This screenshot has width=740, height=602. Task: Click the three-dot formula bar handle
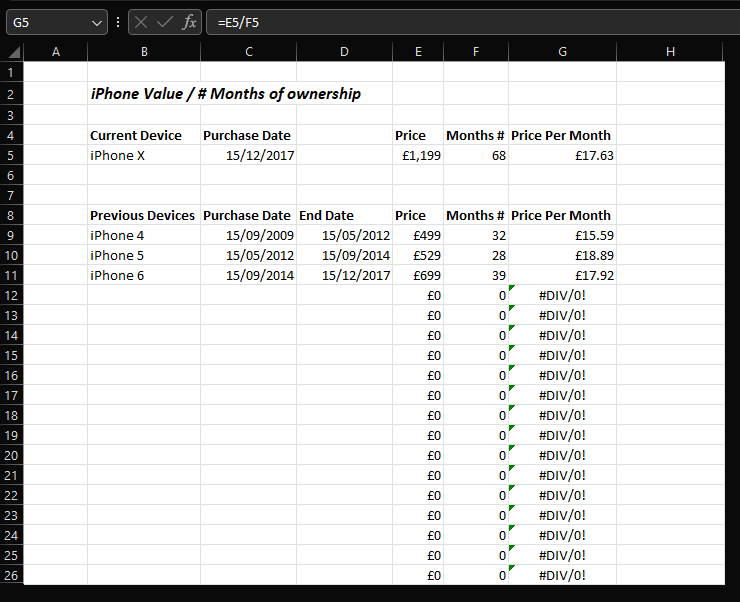tap(118, 22)
